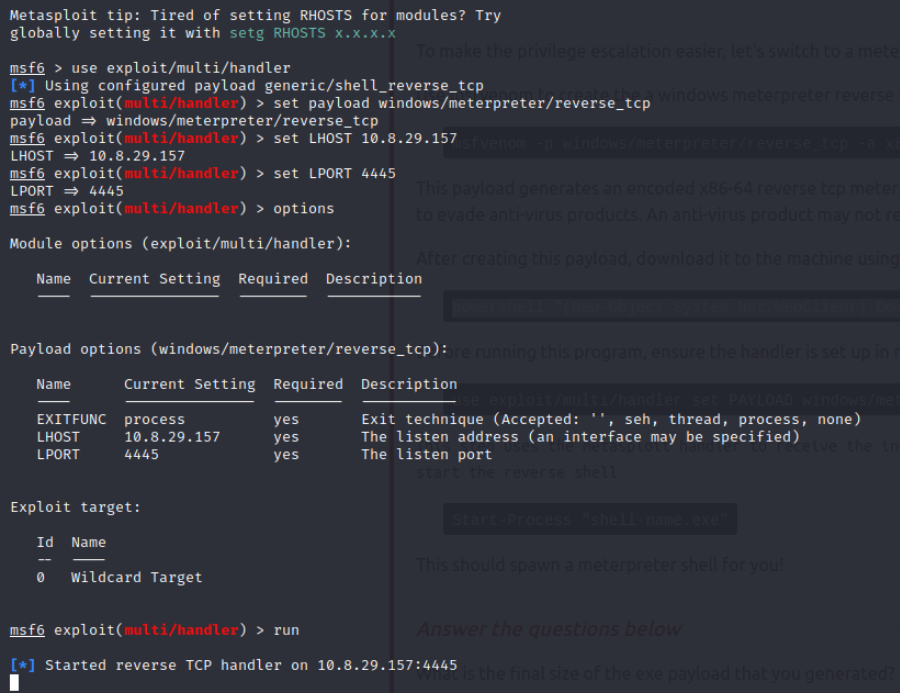
Task: Click the 'Required' header under Module options
Action: pos(273,279)
